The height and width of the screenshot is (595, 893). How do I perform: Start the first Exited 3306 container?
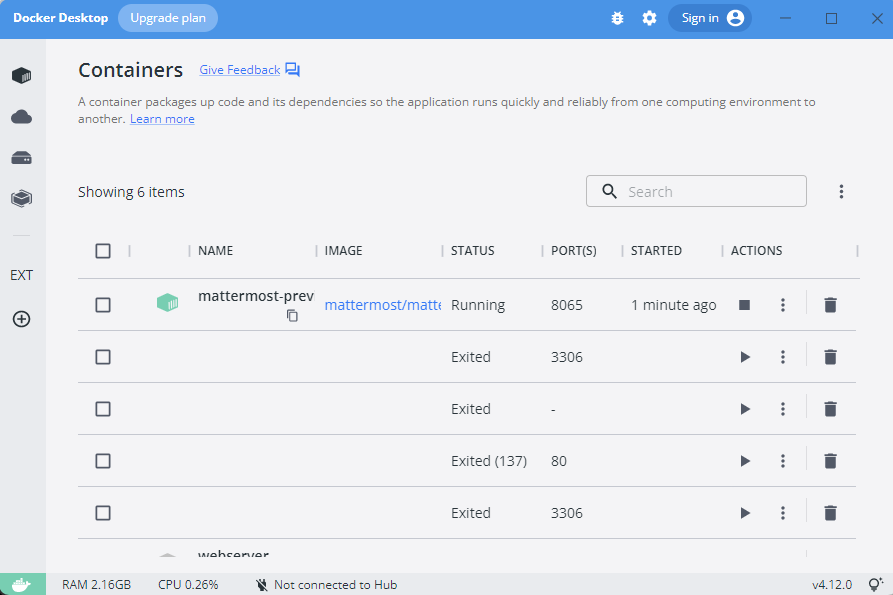[745, 357]
